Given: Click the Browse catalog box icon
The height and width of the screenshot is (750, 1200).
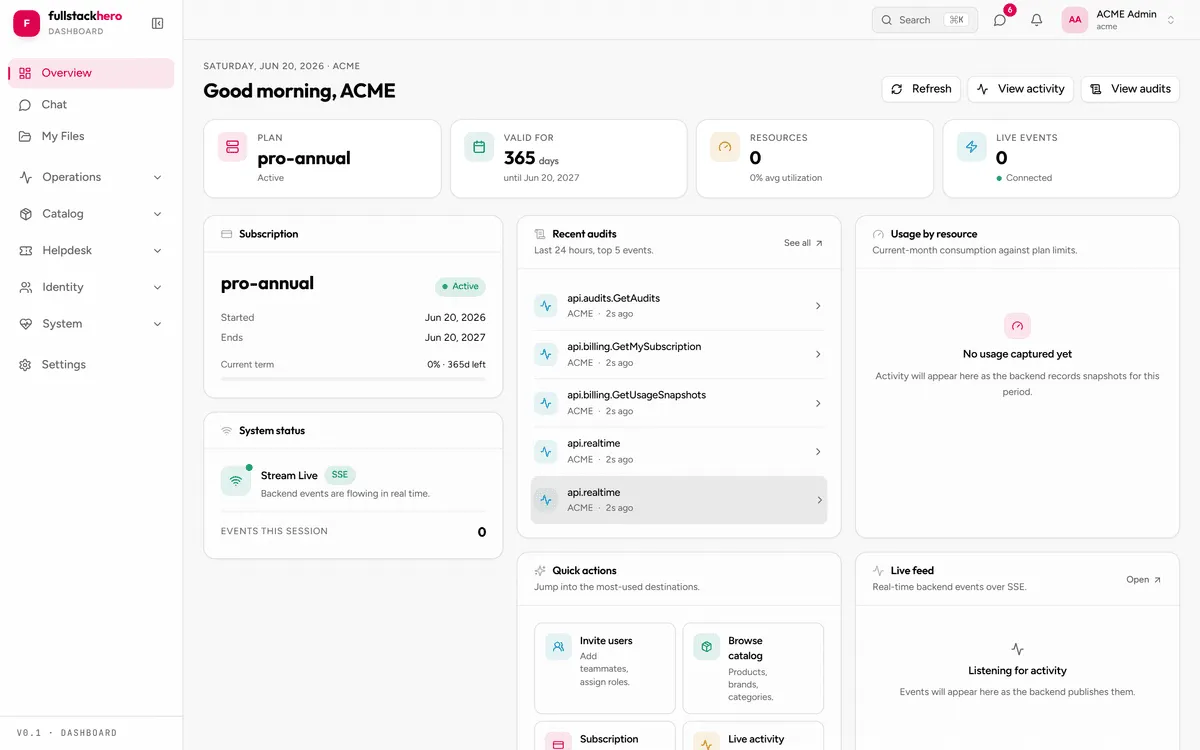Looking at the screenshot, I should coord(707,647).
